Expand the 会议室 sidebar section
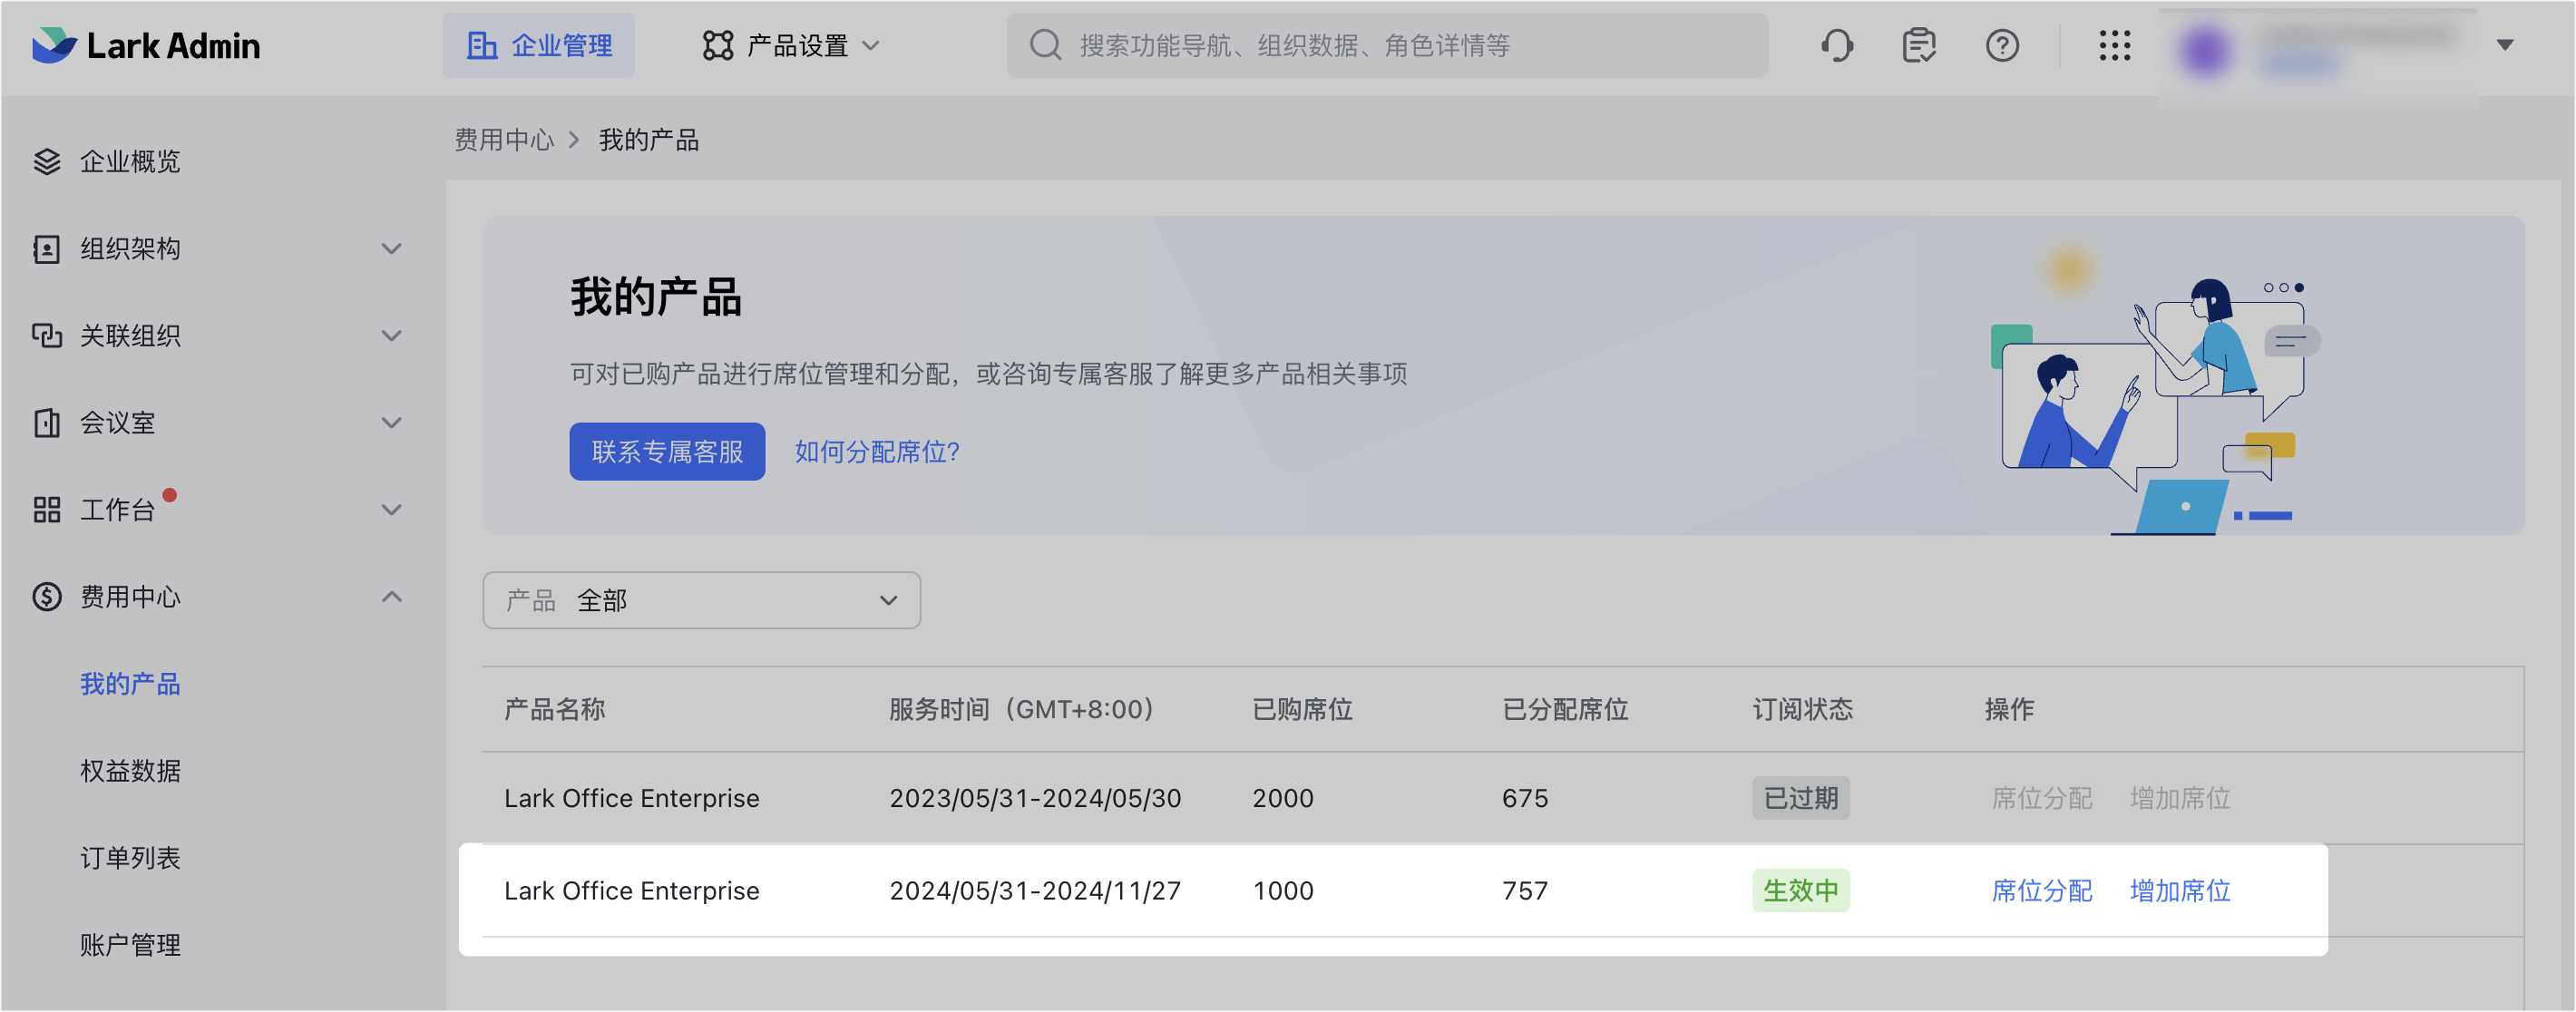The height and width of the screenshot is (1012, 2576). [392, 422]
